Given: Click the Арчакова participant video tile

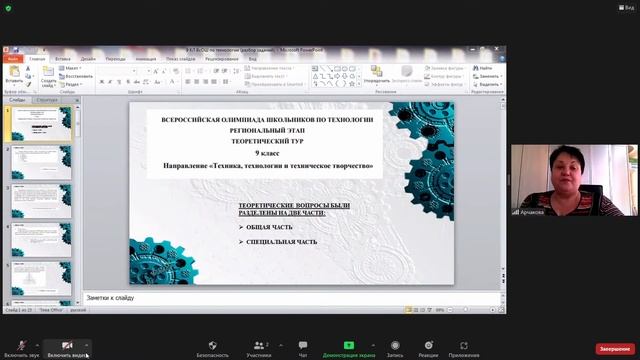Looking at the screenshot, I should point(574,180).
